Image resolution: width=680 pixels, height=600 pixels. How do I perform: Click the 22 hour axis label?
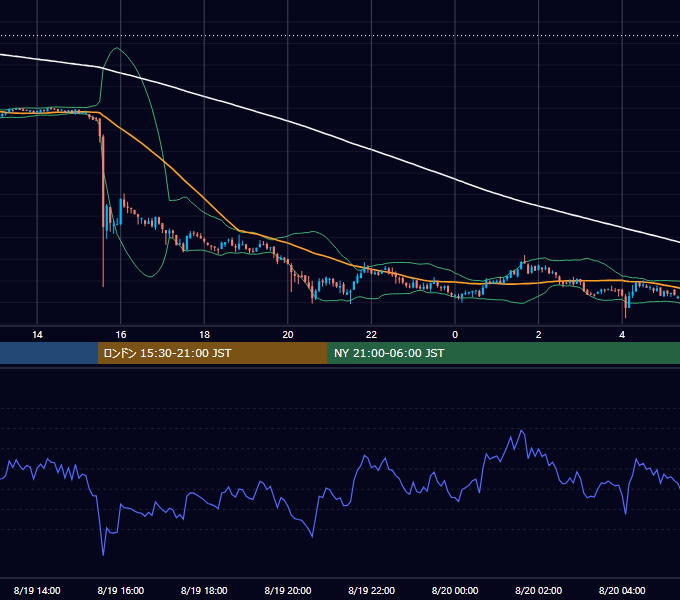click(x=371, y=335)
